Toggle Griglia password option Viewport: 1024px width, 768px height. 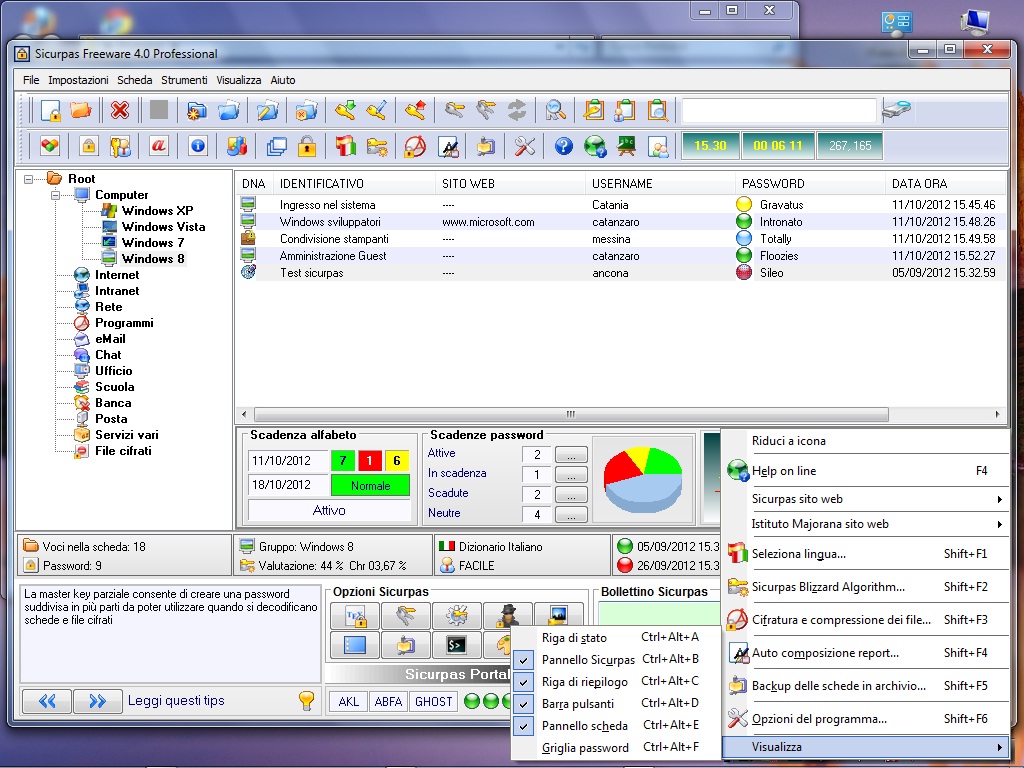click(616, 748)
